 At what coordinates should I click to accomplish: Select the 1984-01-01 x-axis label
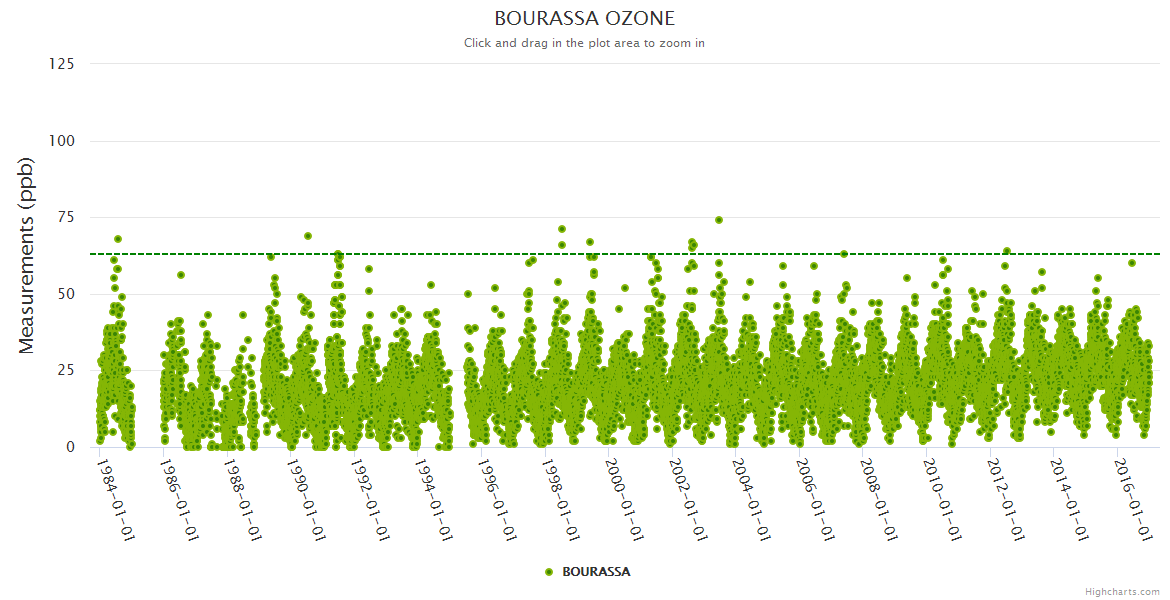click(115, 500)
